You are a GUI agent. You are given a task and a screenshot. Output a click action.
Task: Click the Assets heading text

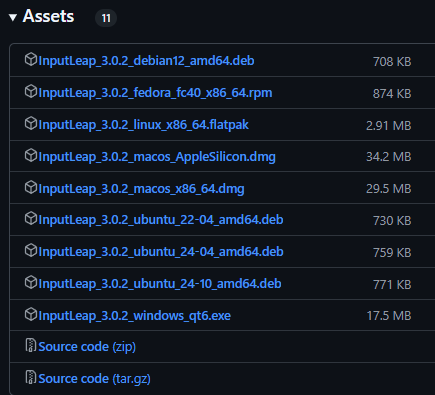coord(48,16)
